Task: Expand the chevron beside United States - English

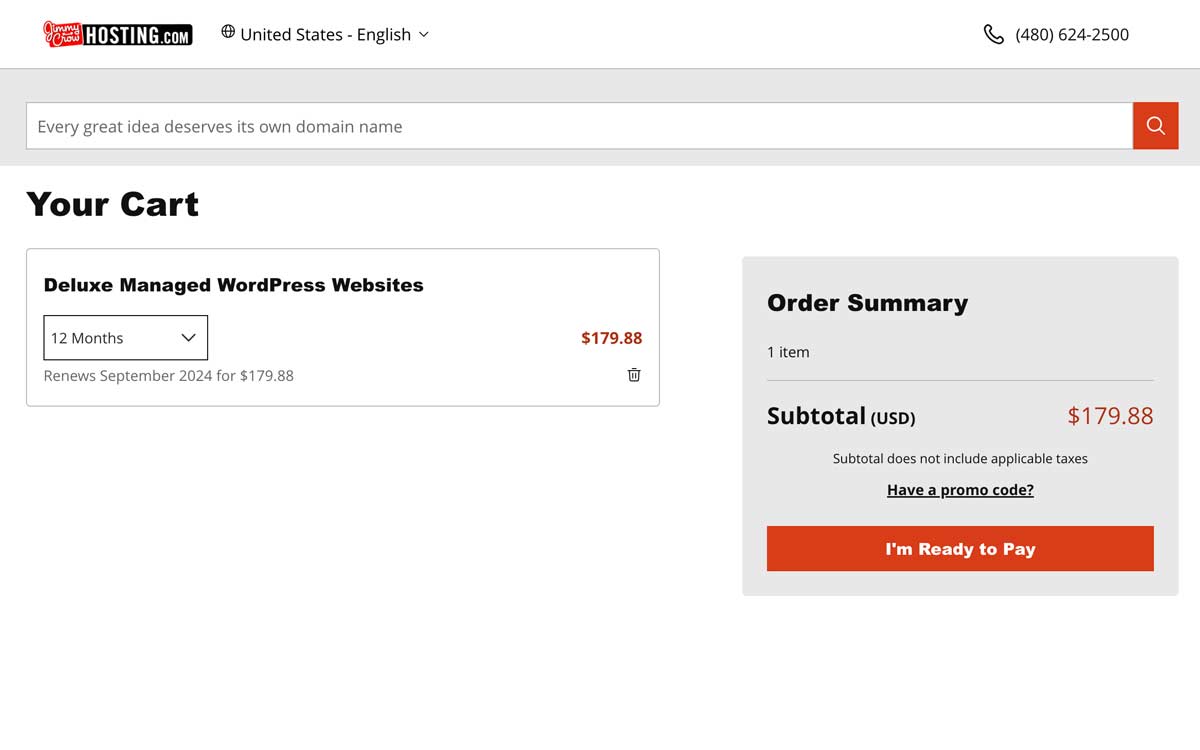Action: [423, 34]
